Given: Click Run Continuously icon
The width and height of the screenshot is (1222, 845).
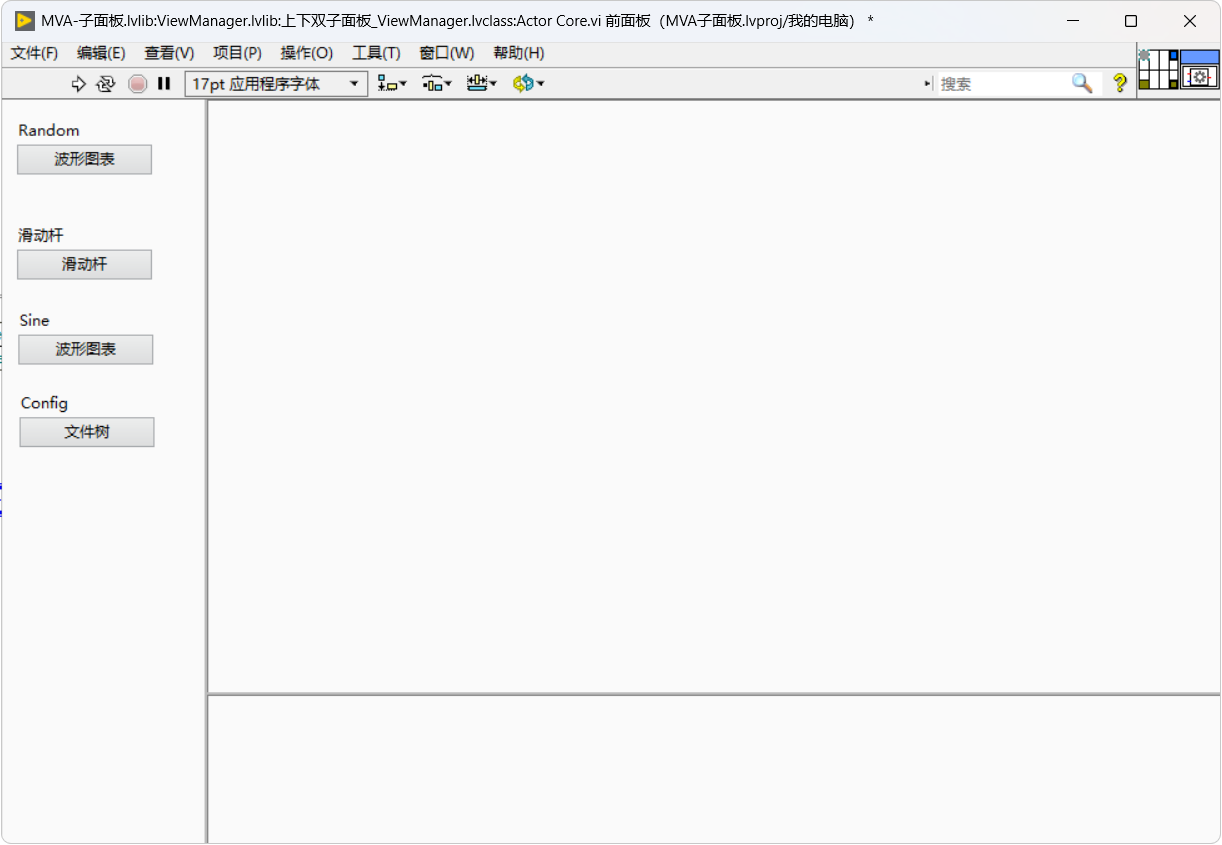Looking at the screenshot, I should point(106,84).
